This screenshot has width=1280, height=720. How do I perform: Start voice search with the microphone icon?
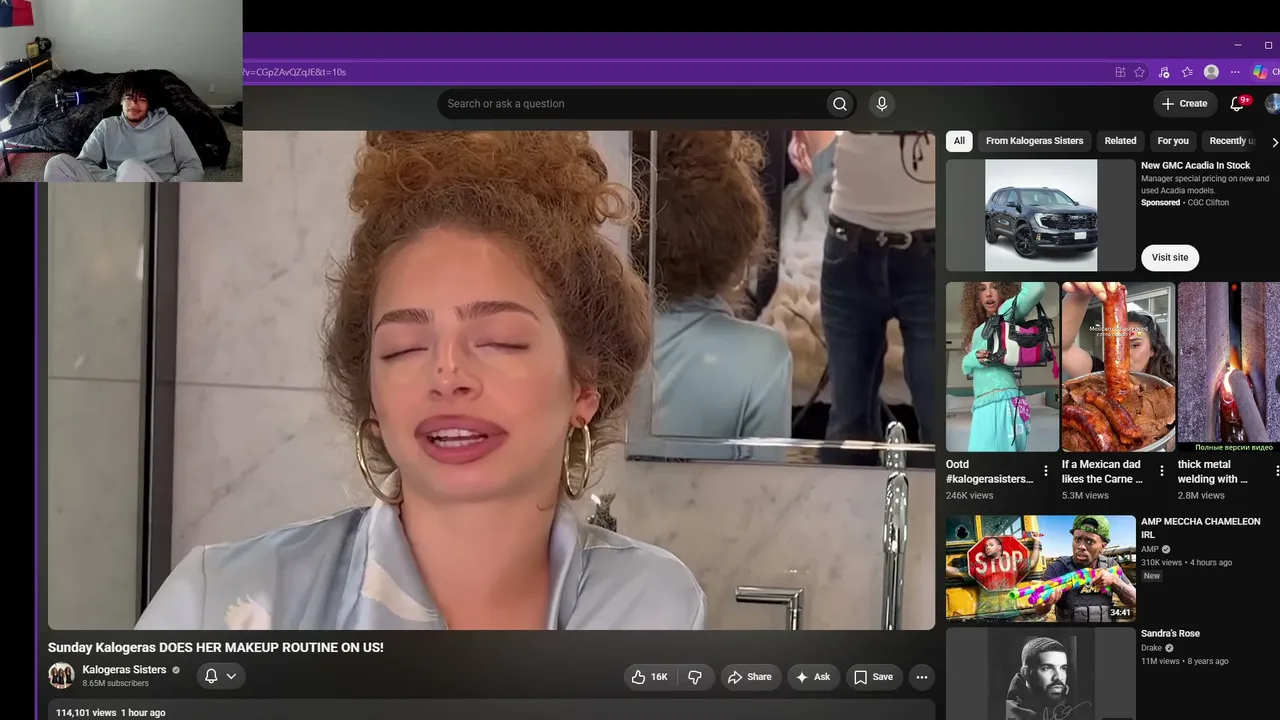click(x=881, y=104)
